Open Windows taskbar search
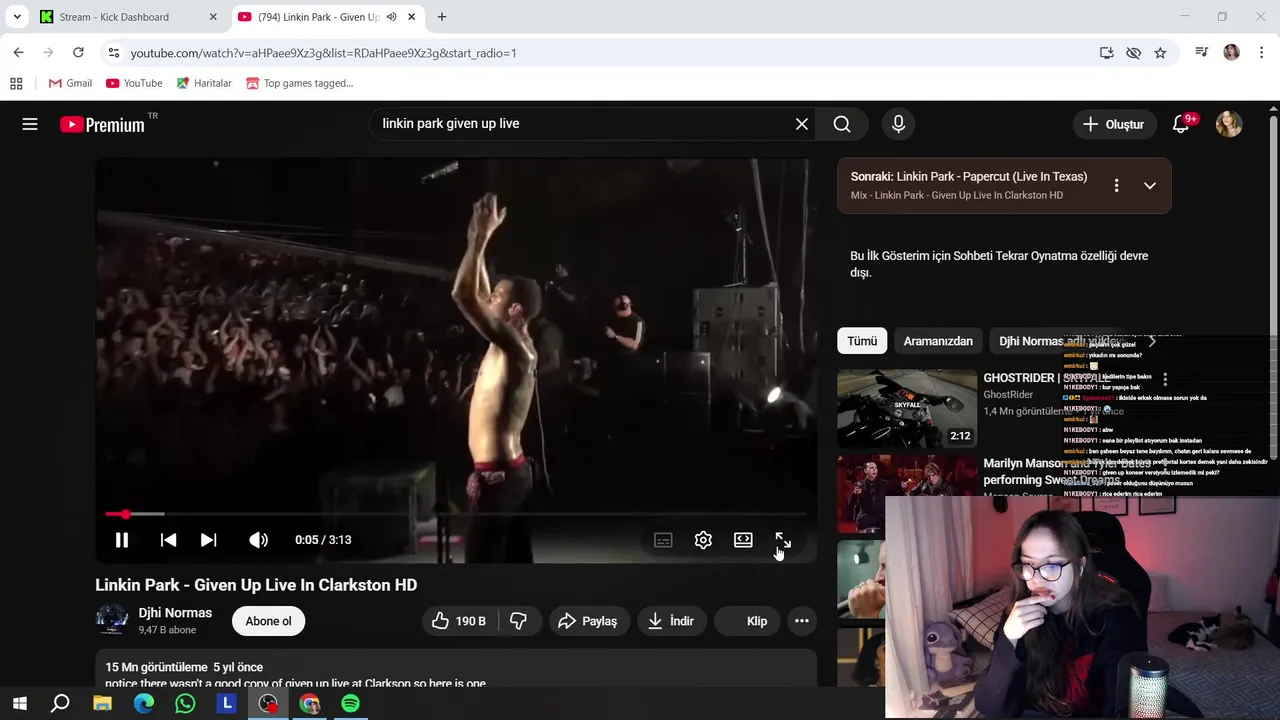Screen dimensions: 1280x720 60,704
